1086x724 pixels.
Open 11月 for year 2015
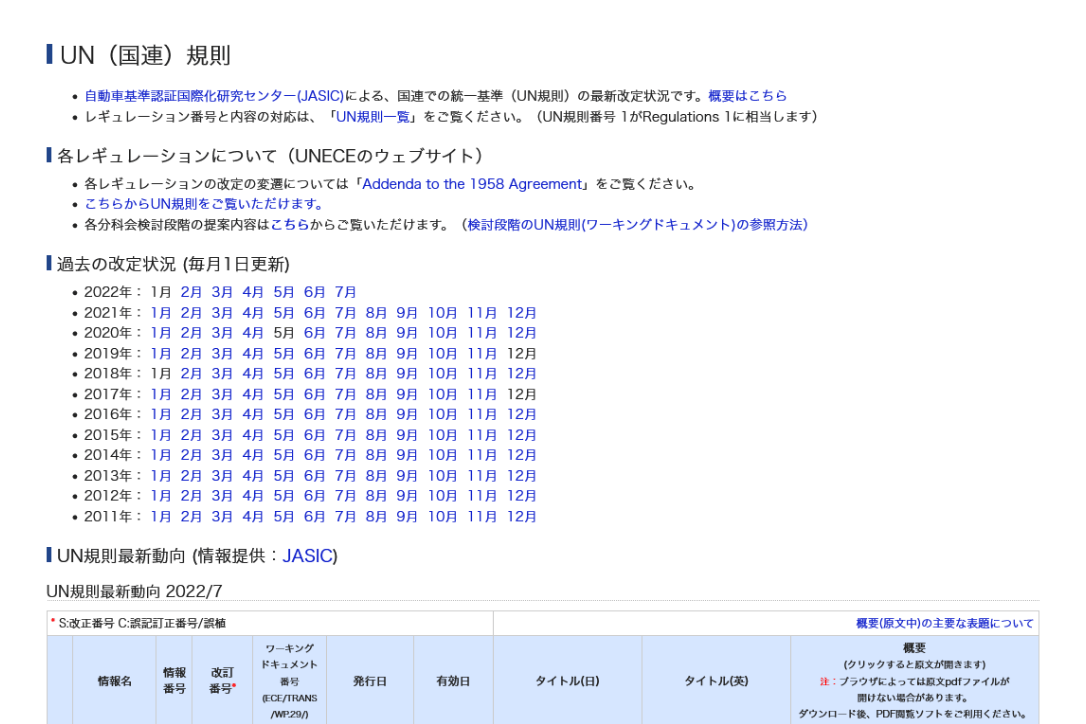point(482,435)
